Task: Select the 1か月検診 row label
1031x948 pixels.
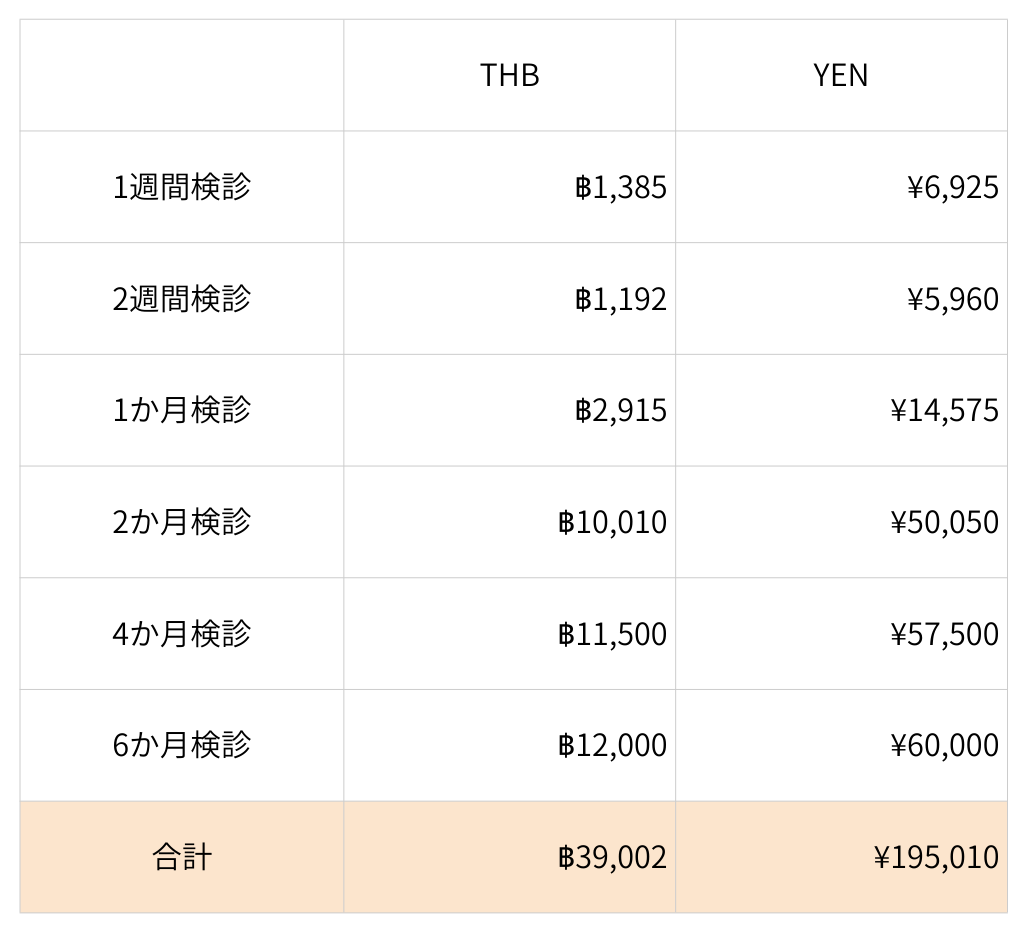Action: [181, 411]
